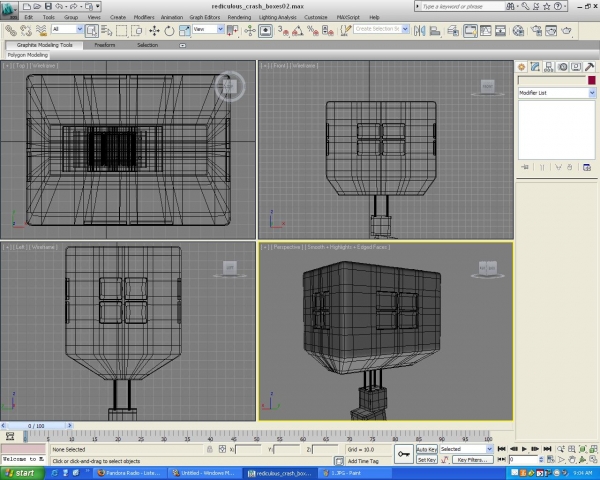Click the time slider 0 / 100 handle
The height and width of the screenshot is (480, 600).
36,426
